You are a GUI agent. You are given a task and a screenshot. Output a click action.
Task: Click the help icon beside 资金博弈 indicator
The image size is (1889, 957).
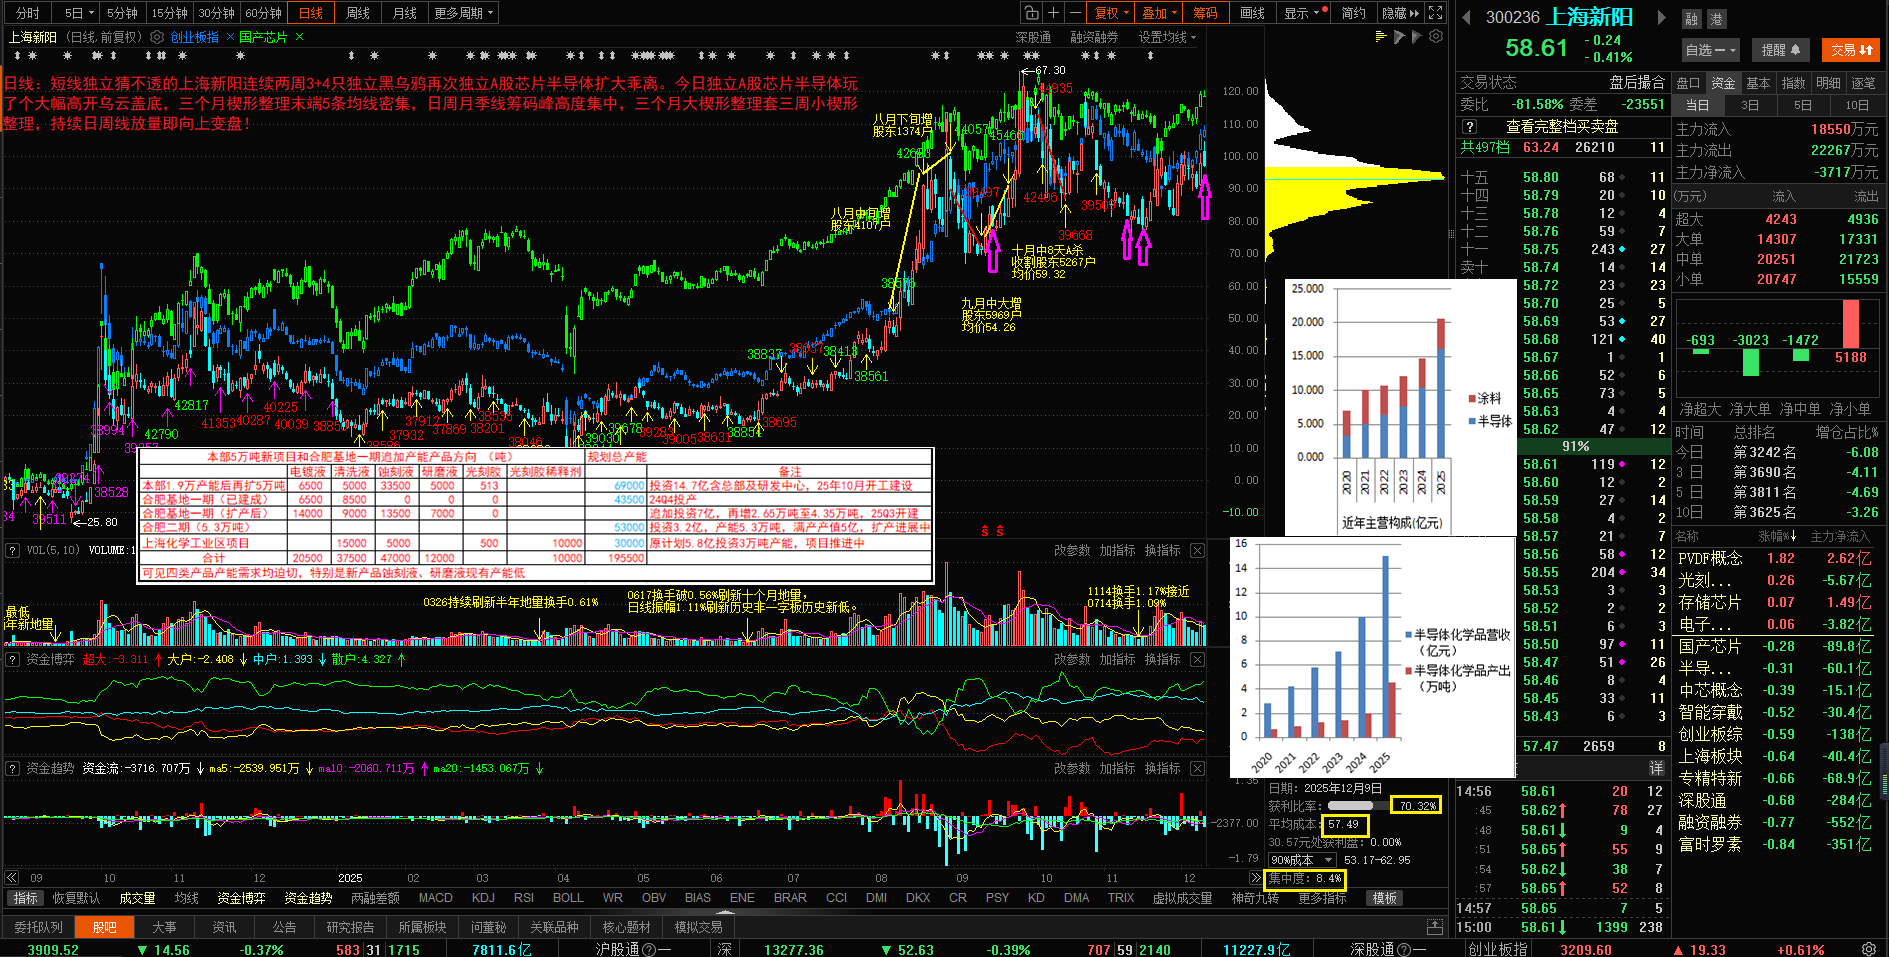(13, 660)
